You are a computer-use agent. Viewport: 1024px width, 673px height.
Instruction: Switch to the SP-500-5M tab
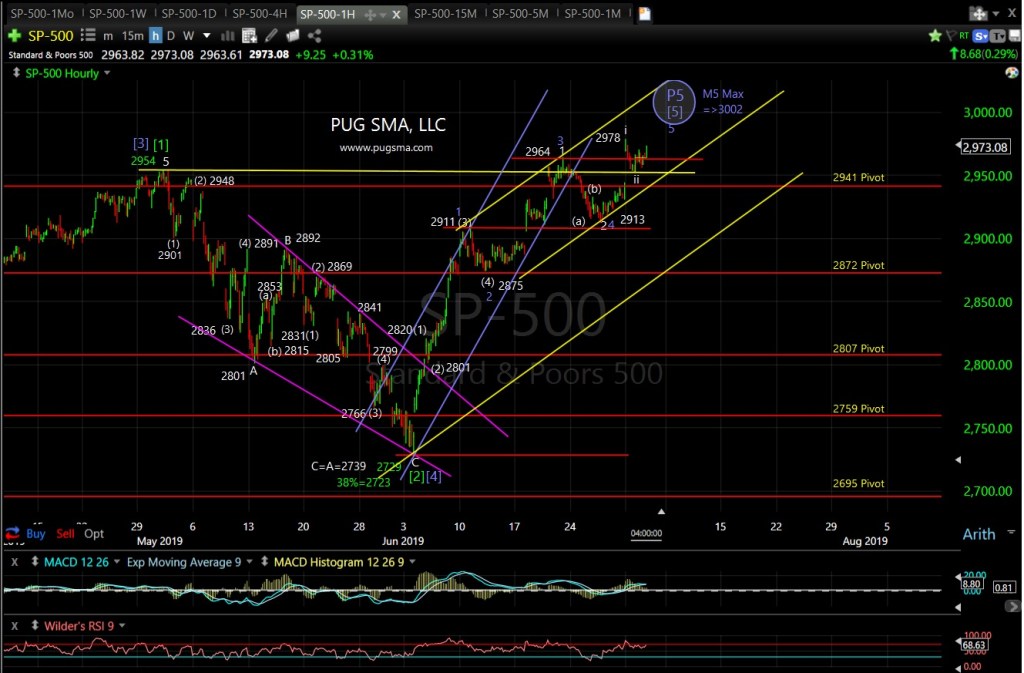[x=520, y=14]
